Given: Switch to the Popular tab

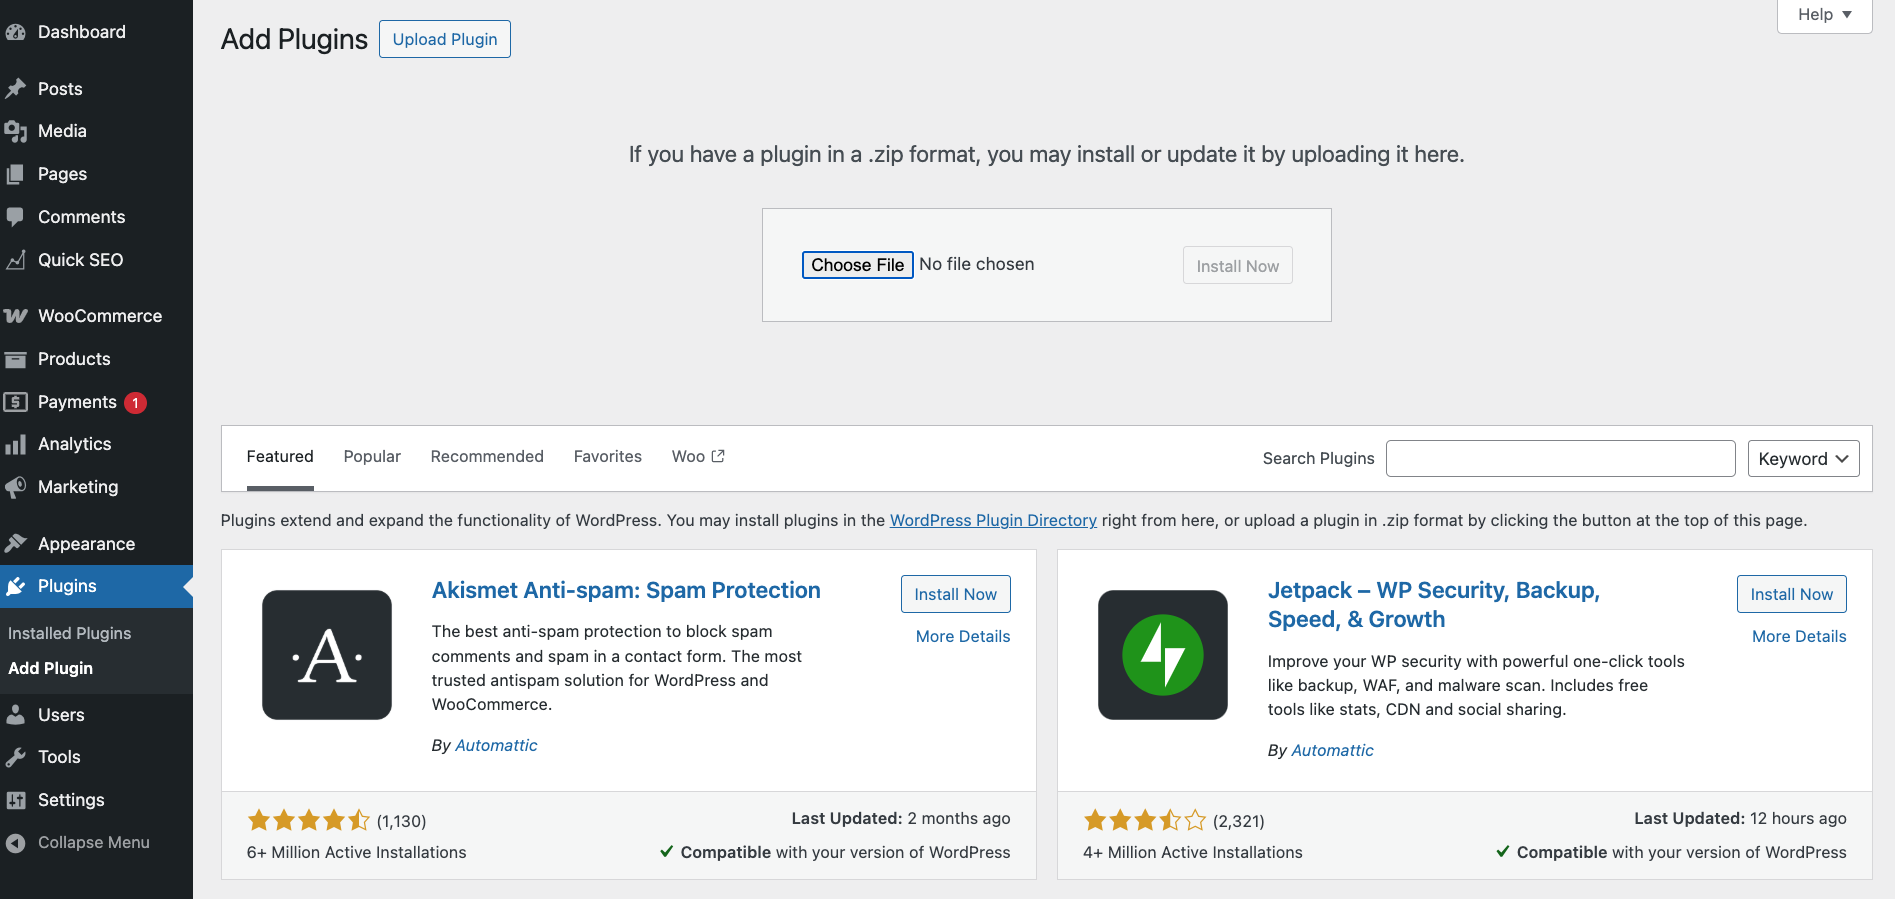Looking at the screenshot, I should coord(372,457).
